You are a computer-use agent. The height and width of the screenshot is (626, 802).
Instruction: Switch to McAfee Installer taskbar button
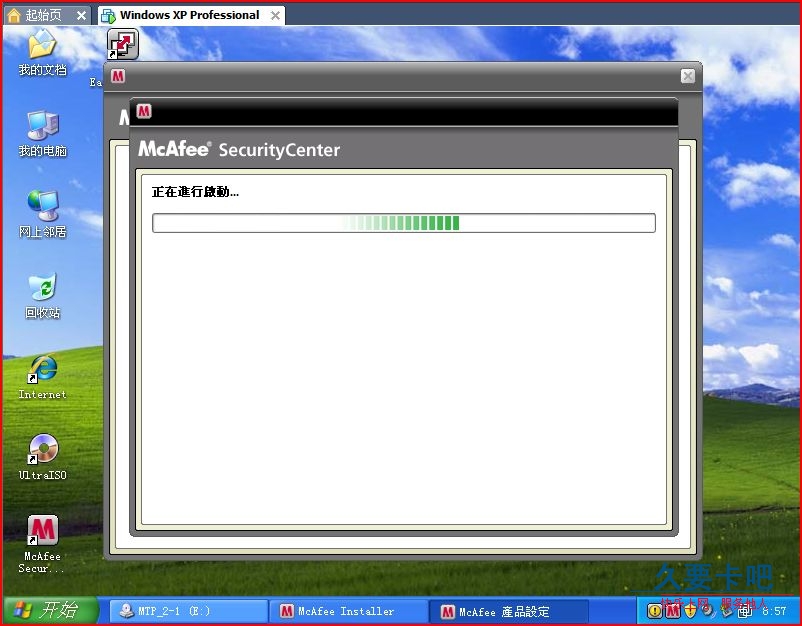(x=348, y=611)
